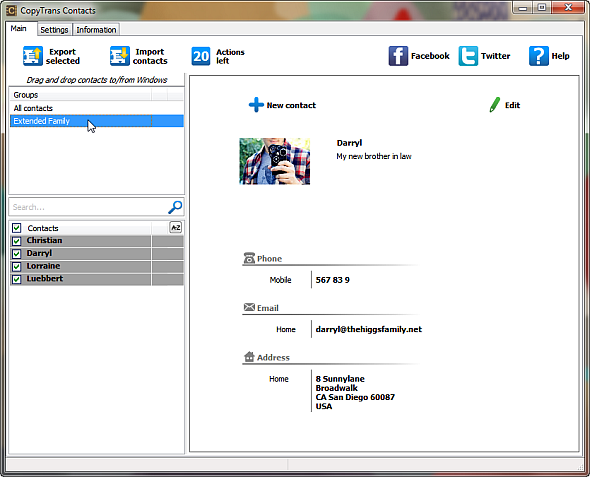Select the Luebbert contact name
Image resolution: width=590 pixels, height=477 pixels.
pos(44,279)
